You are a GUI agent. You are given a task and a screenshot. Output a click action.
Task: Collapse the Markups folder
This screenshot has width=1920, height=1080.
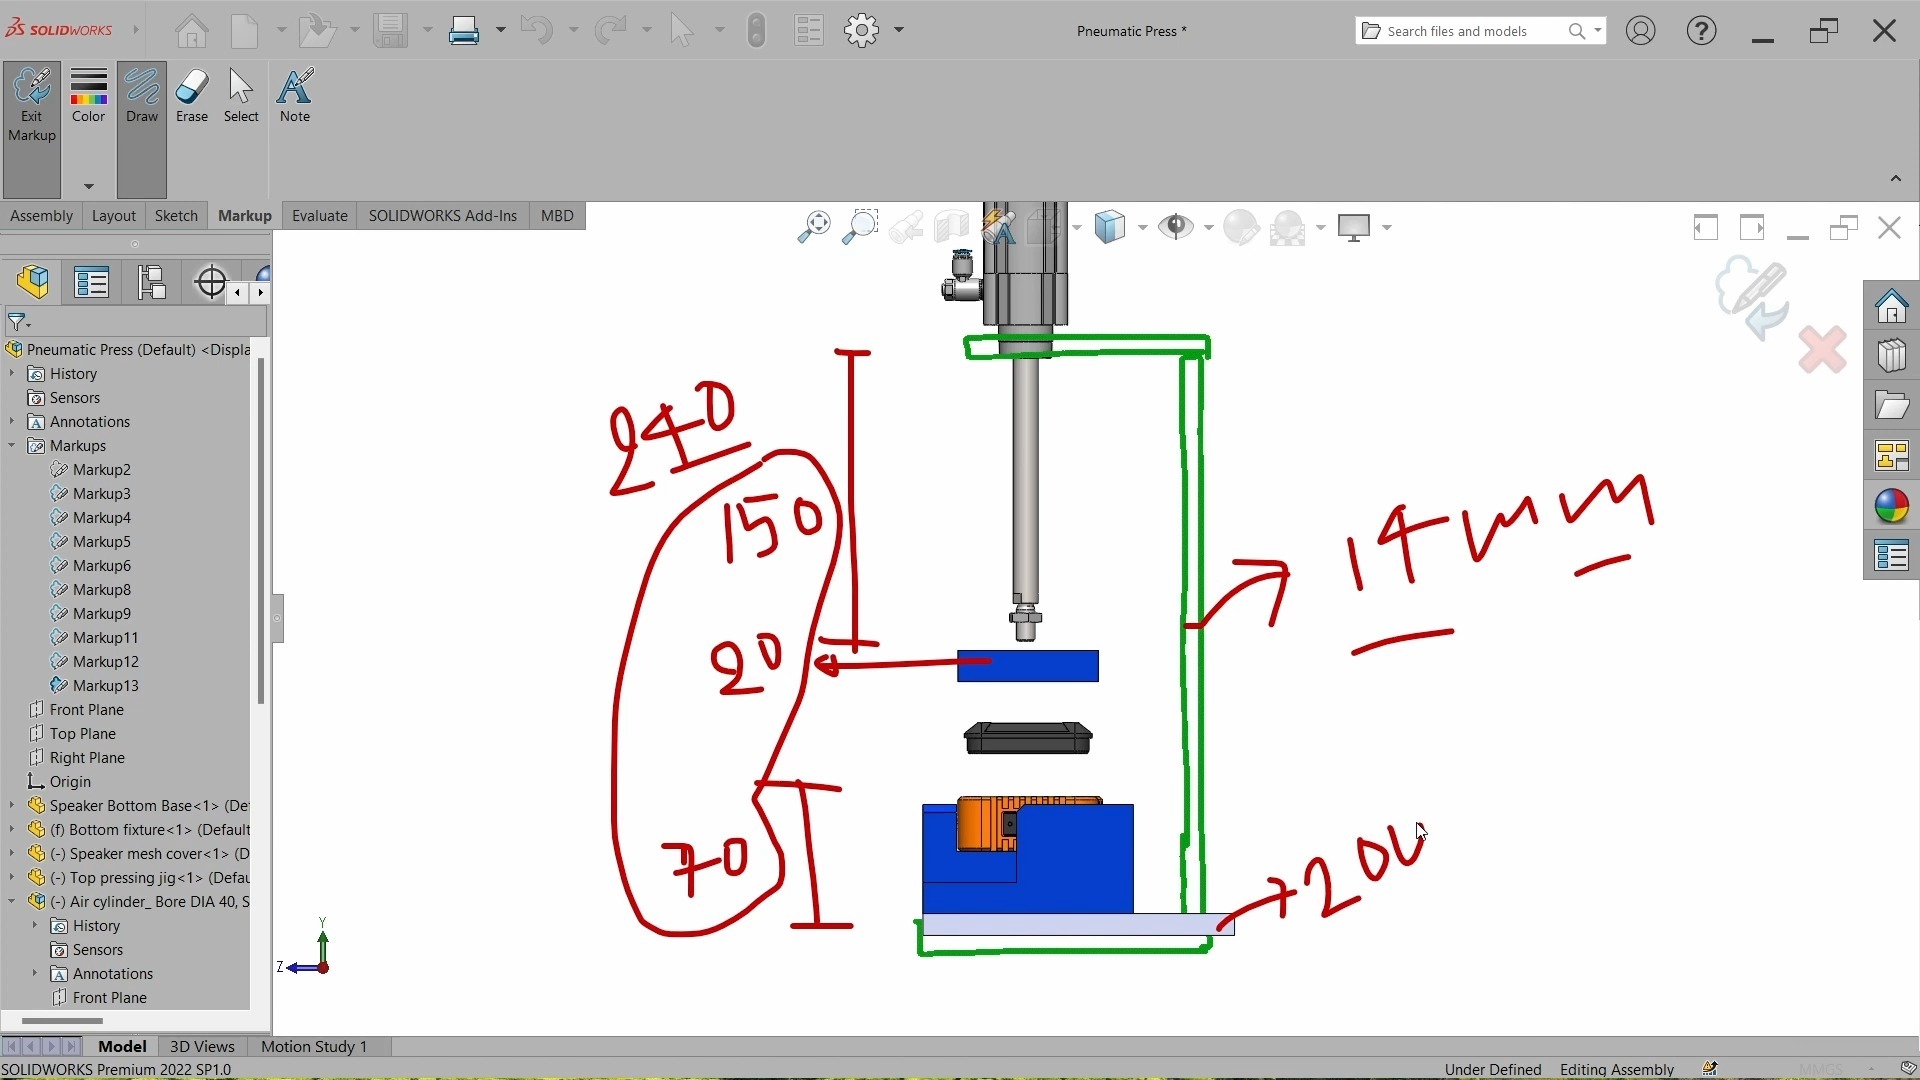click(x=12, y=446)
